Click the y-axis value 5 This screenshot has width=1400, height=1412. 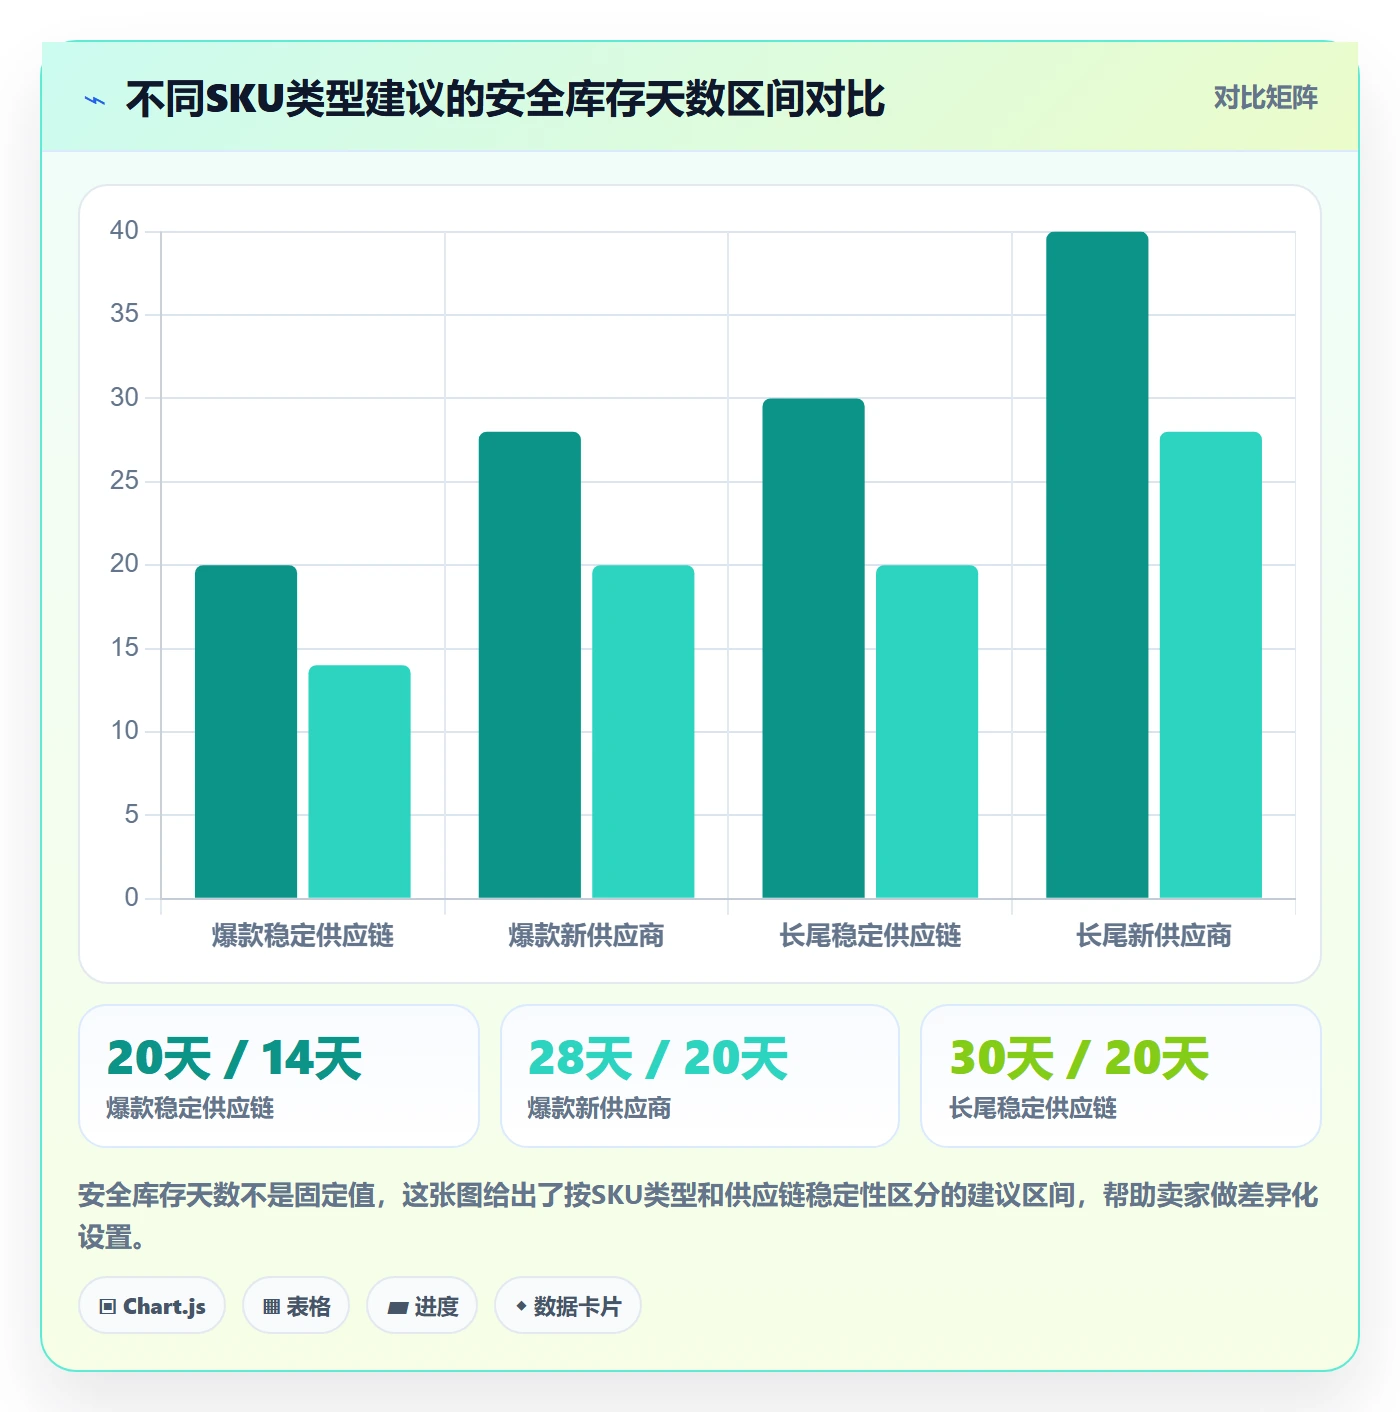(131, 814)
